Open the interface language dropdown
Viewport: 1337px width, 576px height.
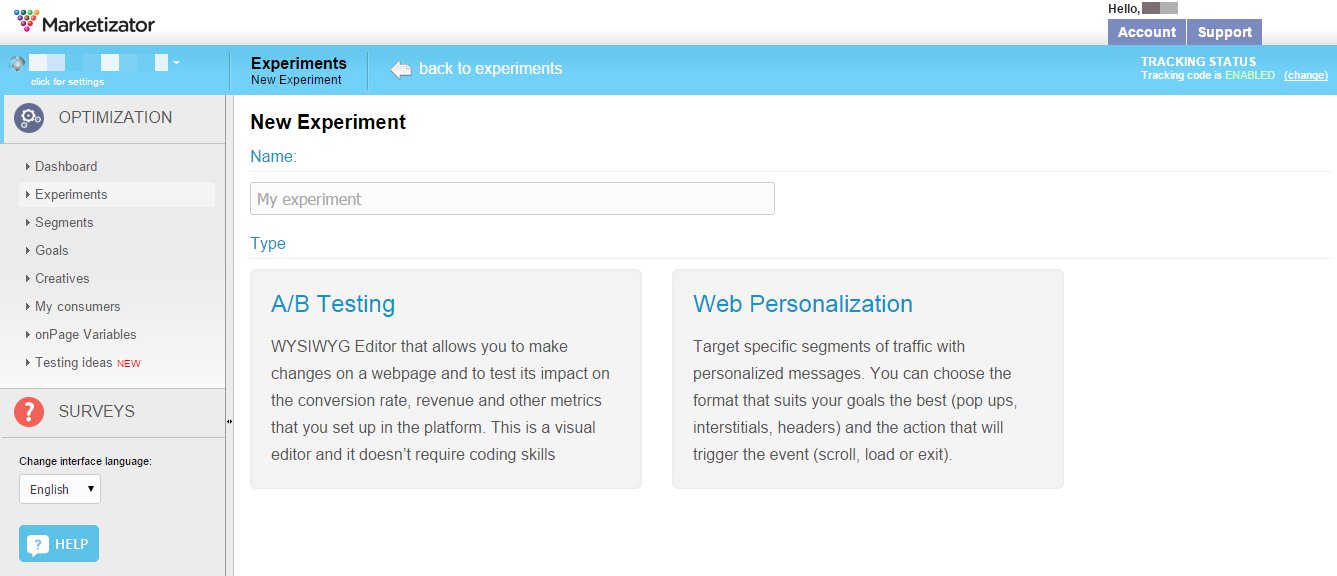(60, 489)
